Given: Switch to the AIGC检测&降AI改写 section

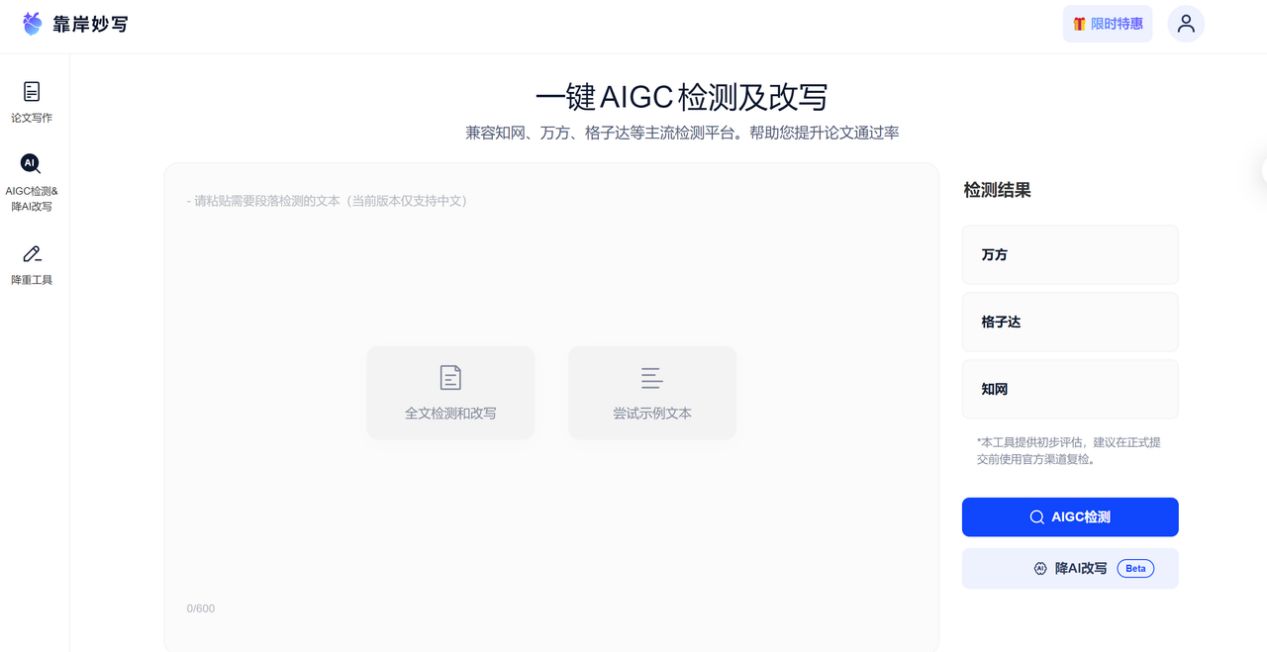Looking at the screenshot, I should (31, 180).
